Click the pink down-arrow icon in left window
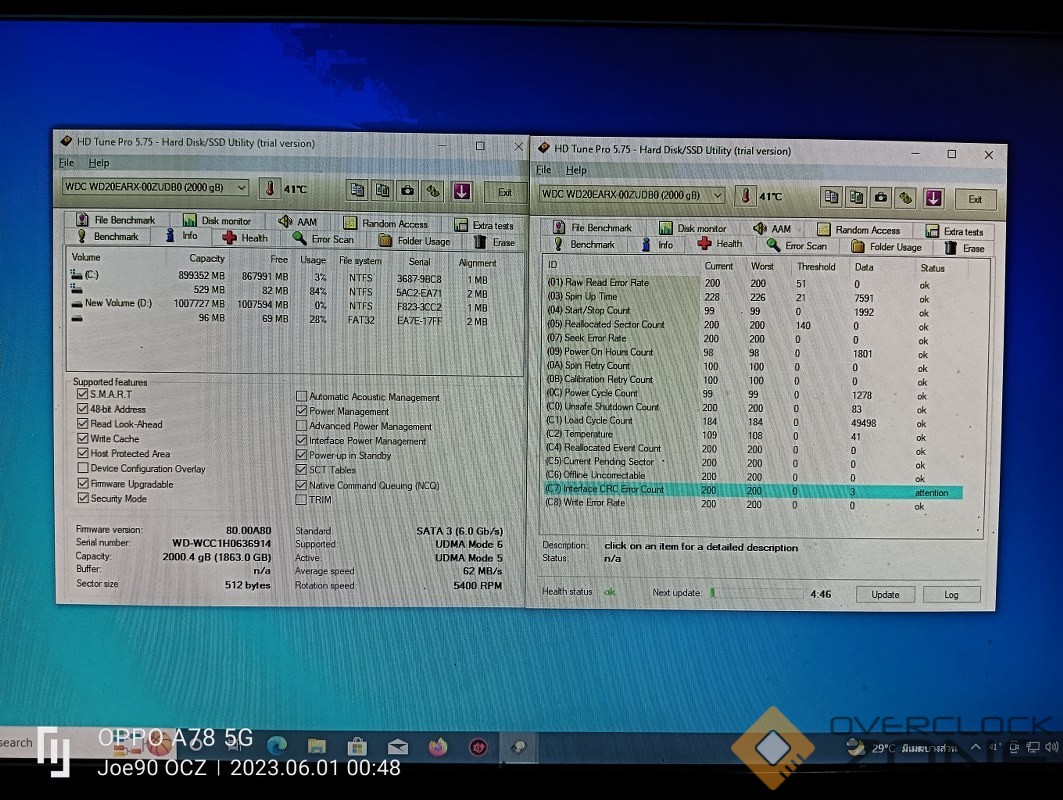 [462, 191]
